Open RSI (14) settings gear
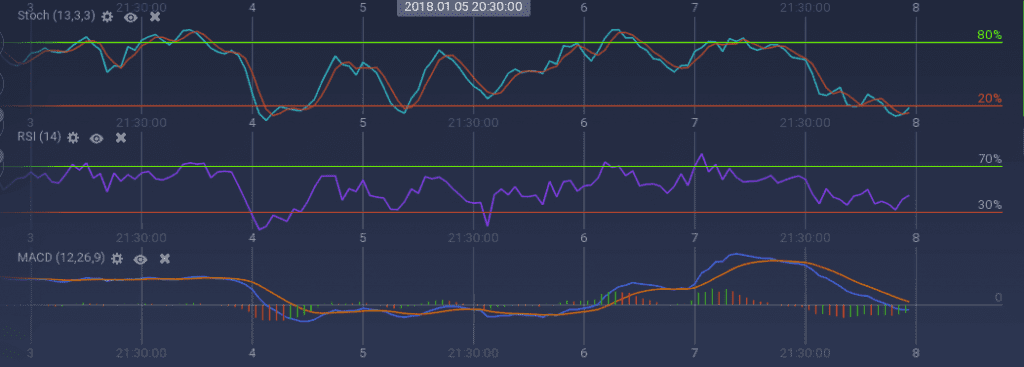The width and height of the screenshot is (1024, 367). (73, 138)
